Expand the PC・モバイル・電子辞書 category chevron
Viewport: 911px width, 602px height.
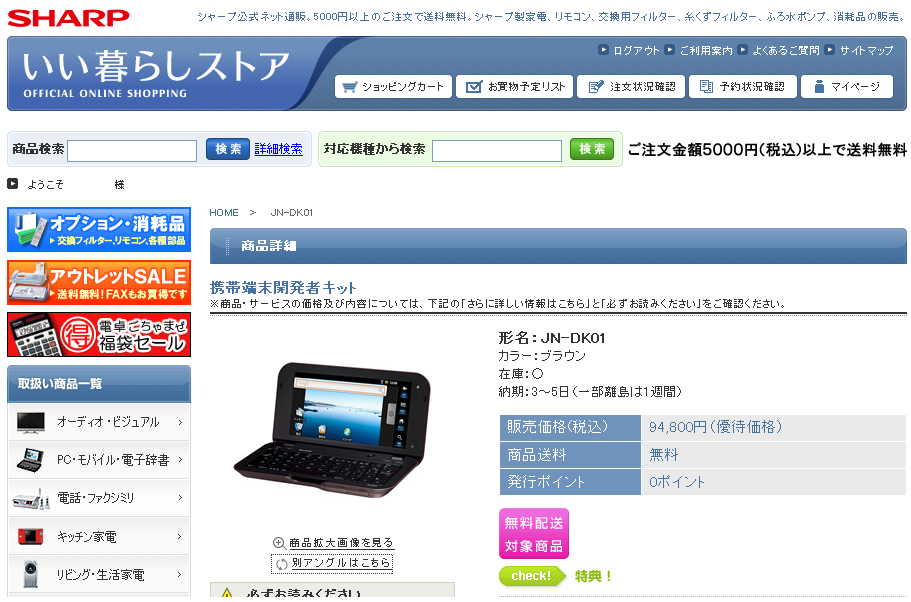tap(180, 460)
